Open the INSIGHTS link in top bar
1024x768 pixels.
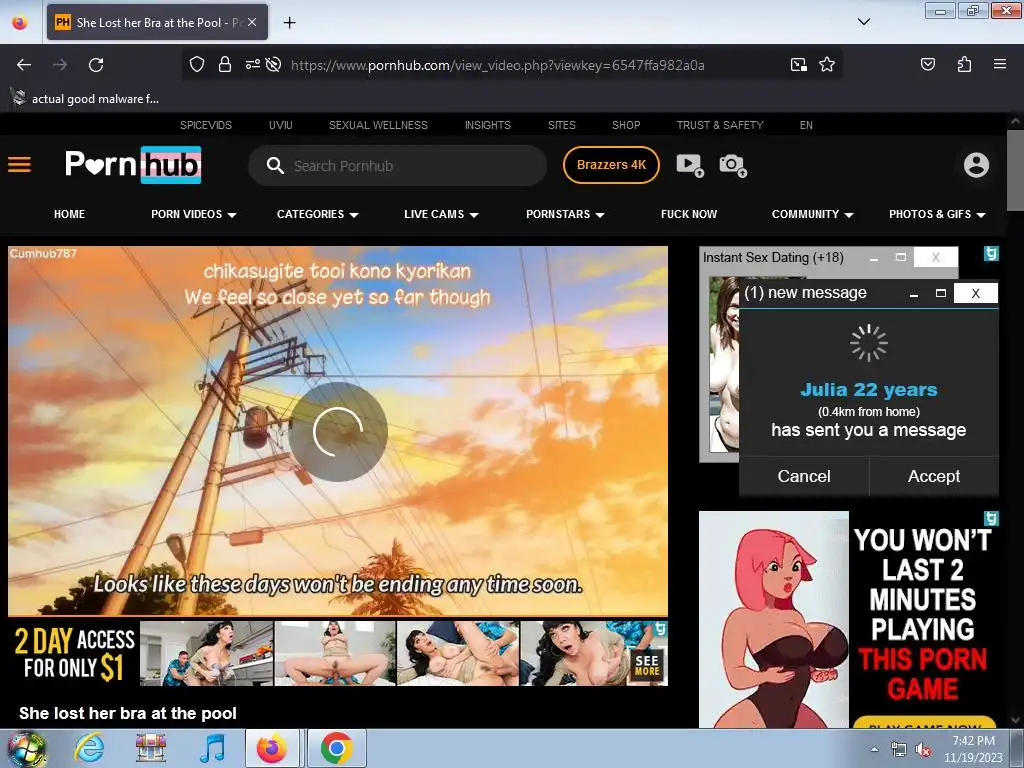click(488, 125)
